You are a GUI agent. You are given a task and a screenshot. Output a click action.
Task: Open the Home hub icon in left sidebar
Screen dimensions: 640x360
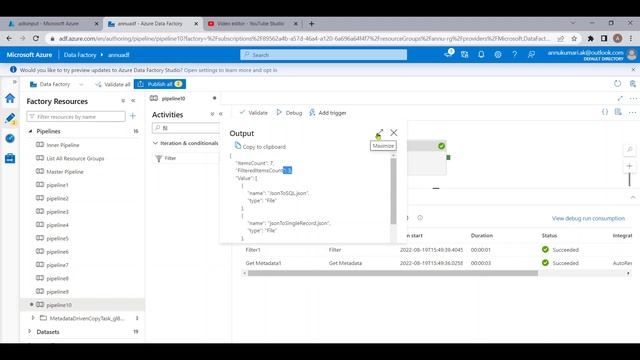[x=10, y=98]
